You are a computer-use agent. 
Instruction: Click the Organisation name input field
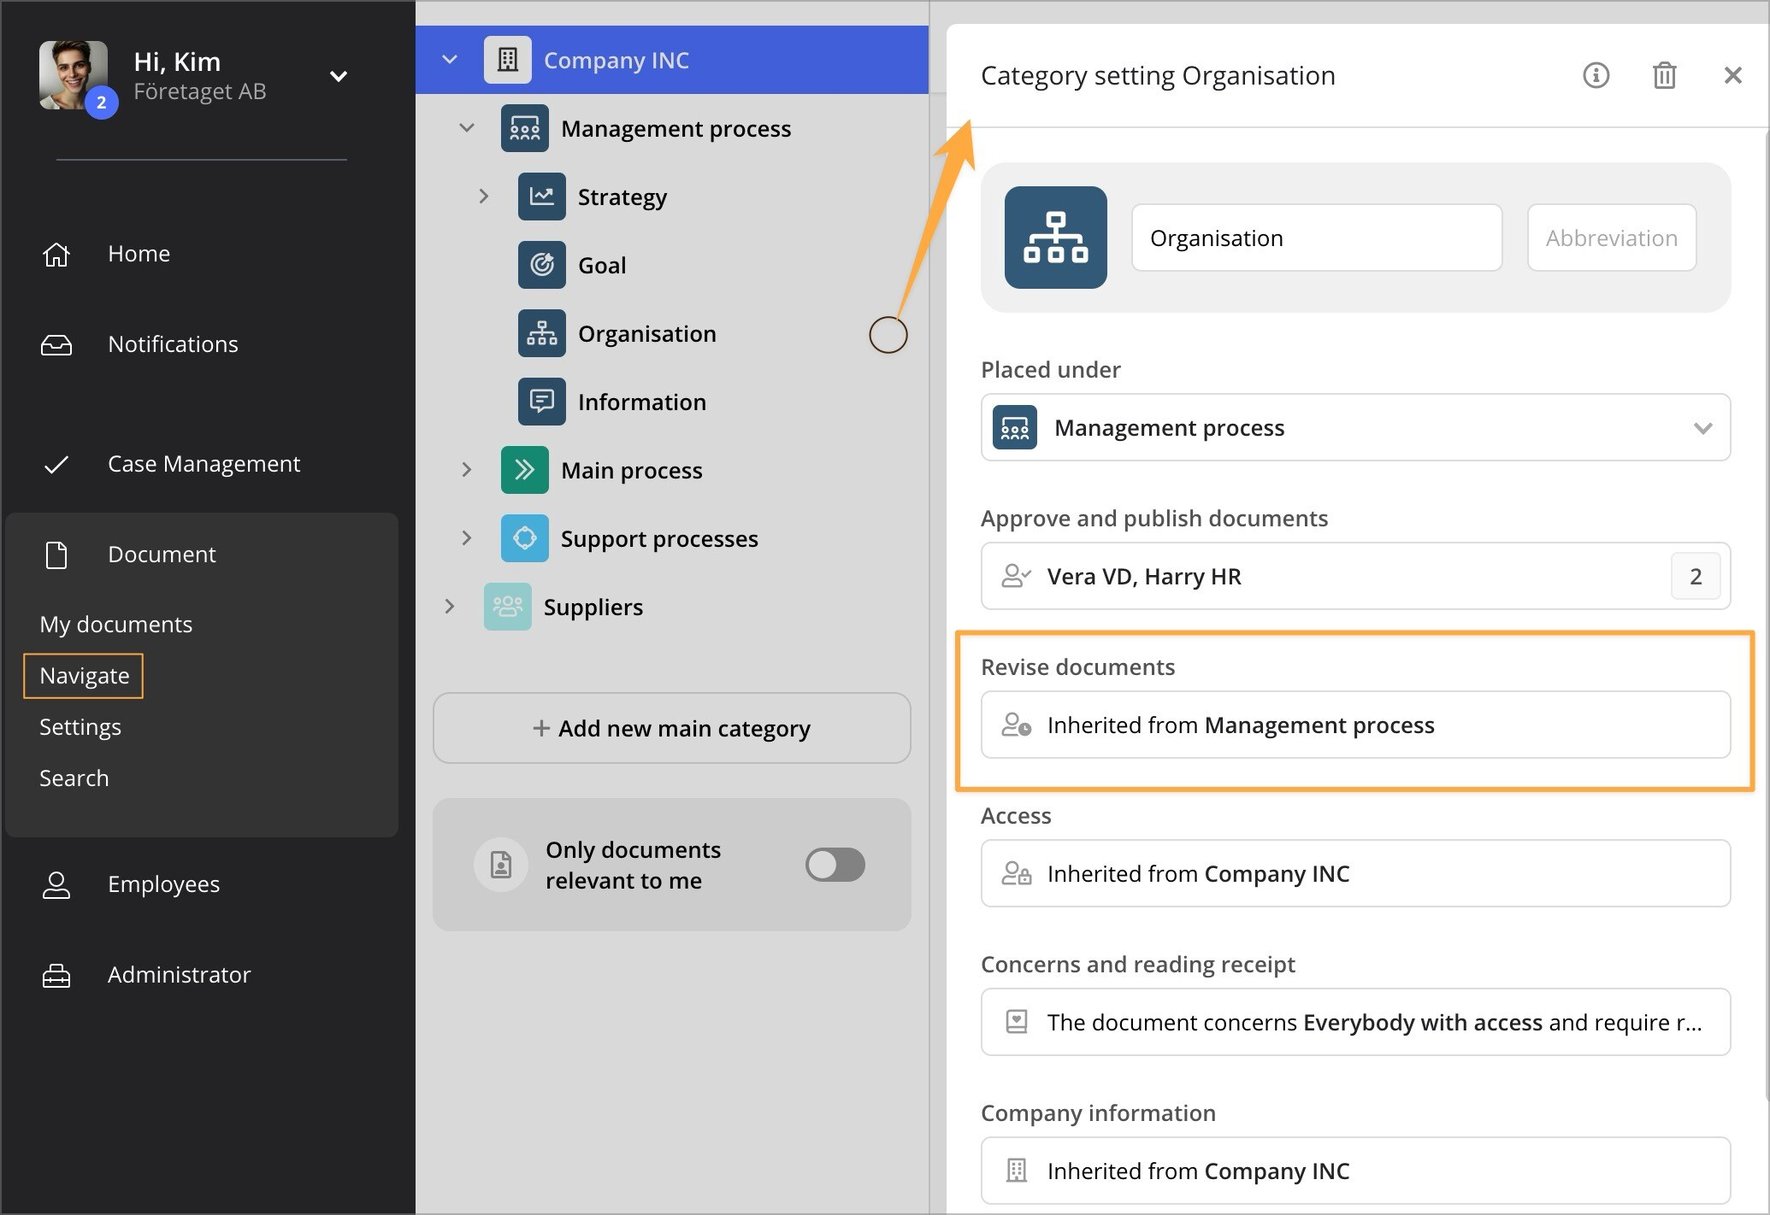(1317, 238)
